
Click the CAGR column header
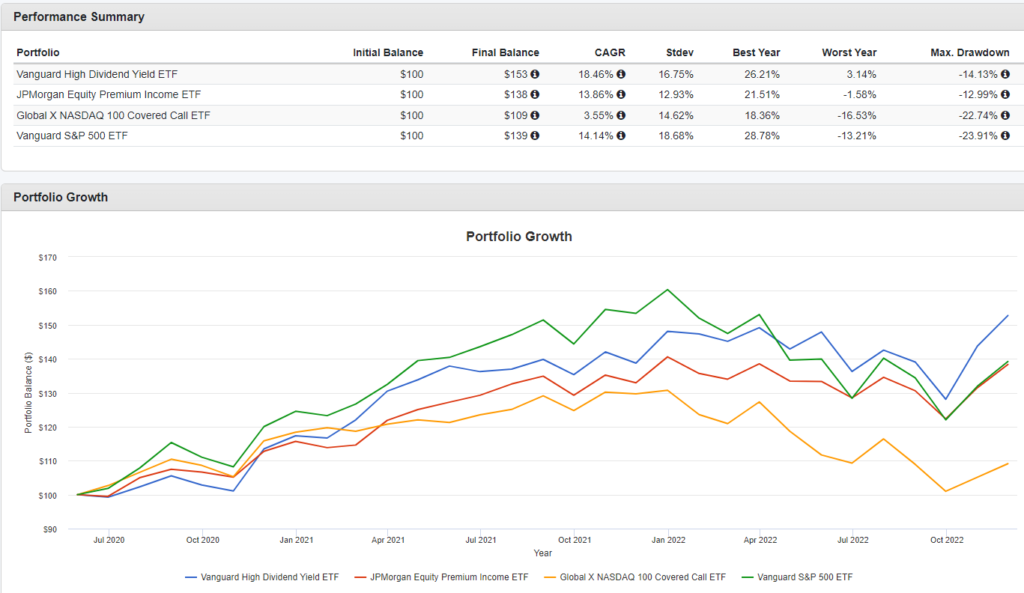[x=610, y=52]
